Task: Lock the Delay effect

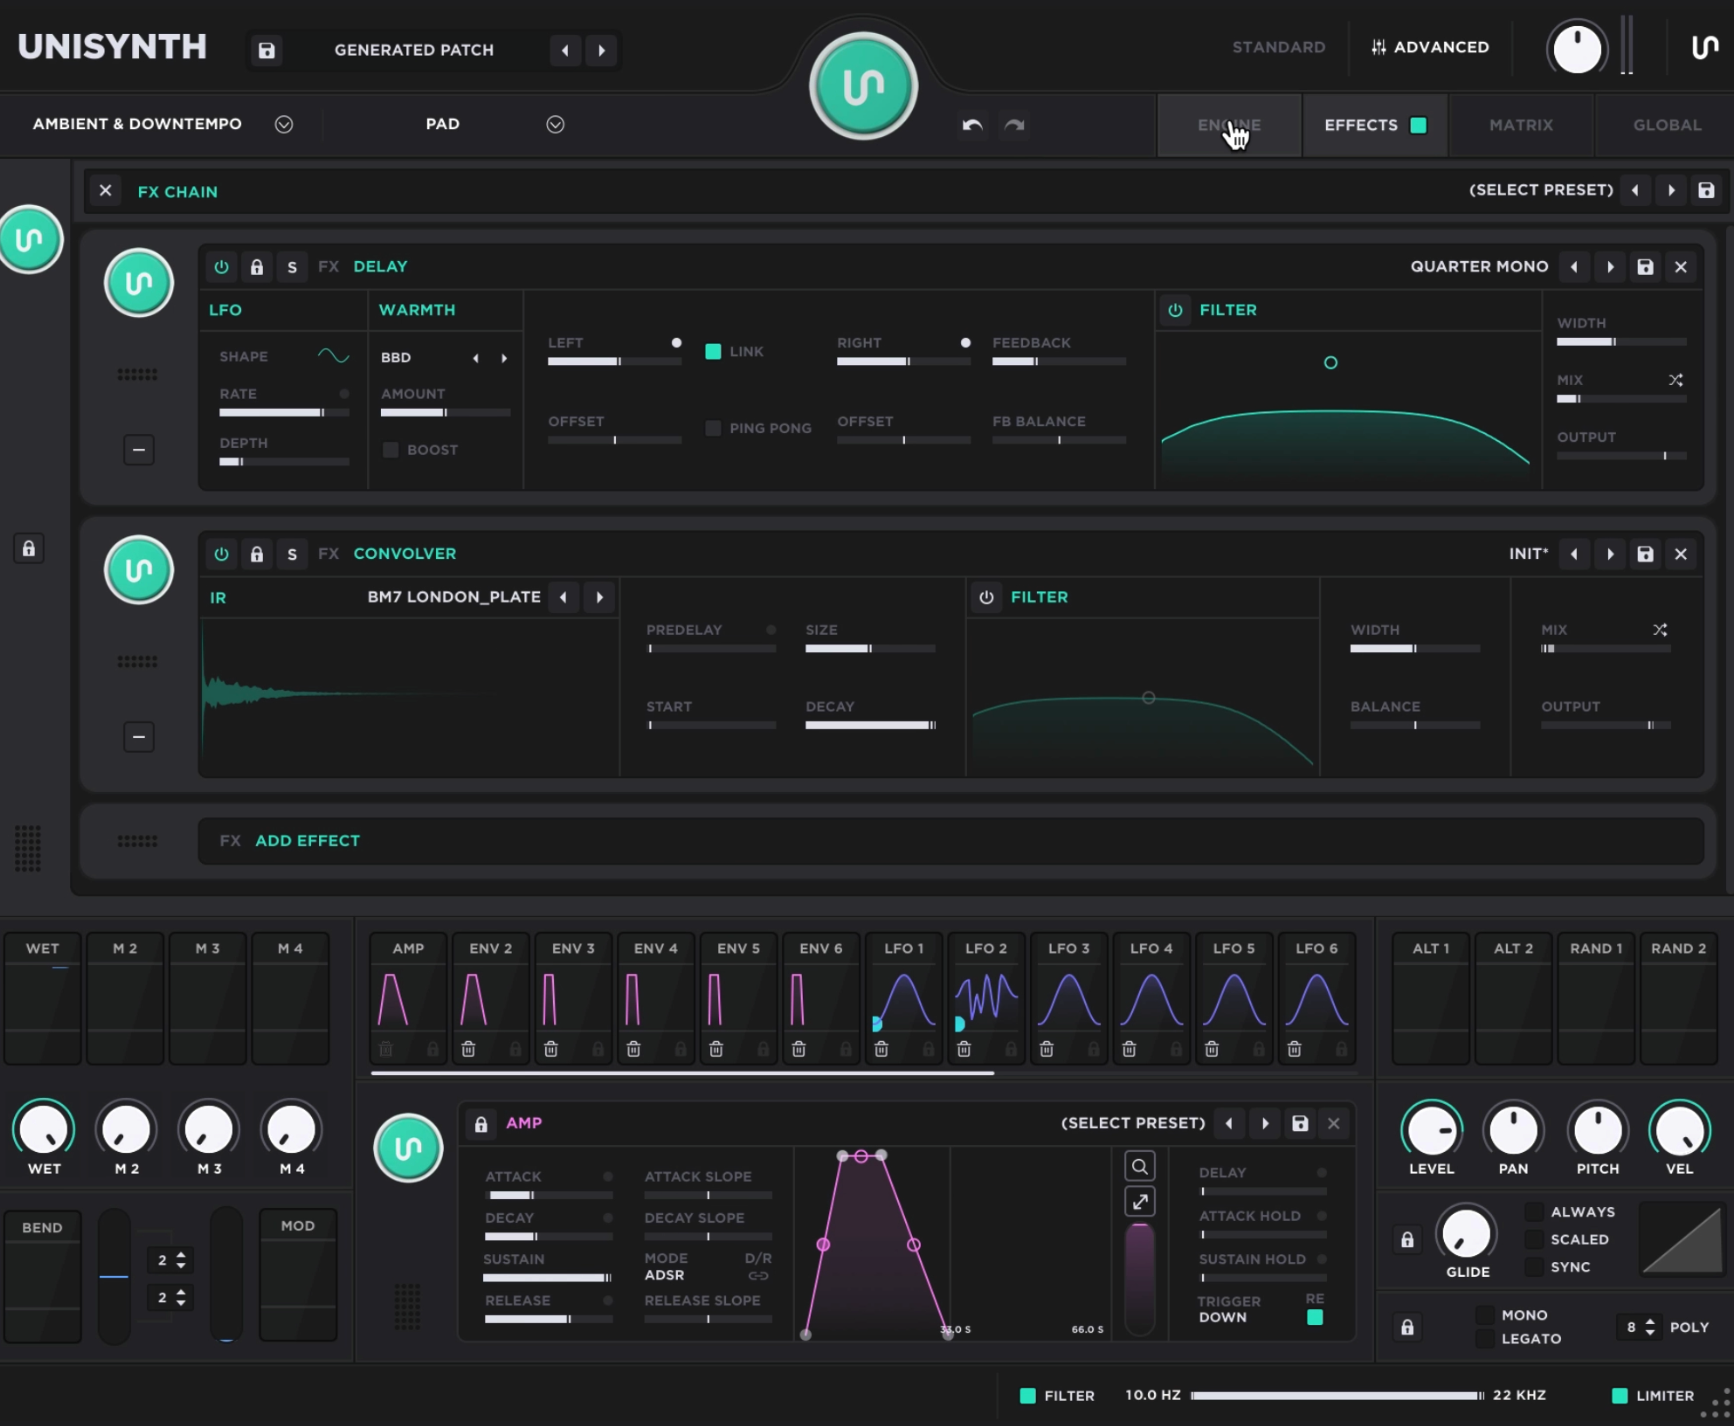Action: (x=257, y=267)
